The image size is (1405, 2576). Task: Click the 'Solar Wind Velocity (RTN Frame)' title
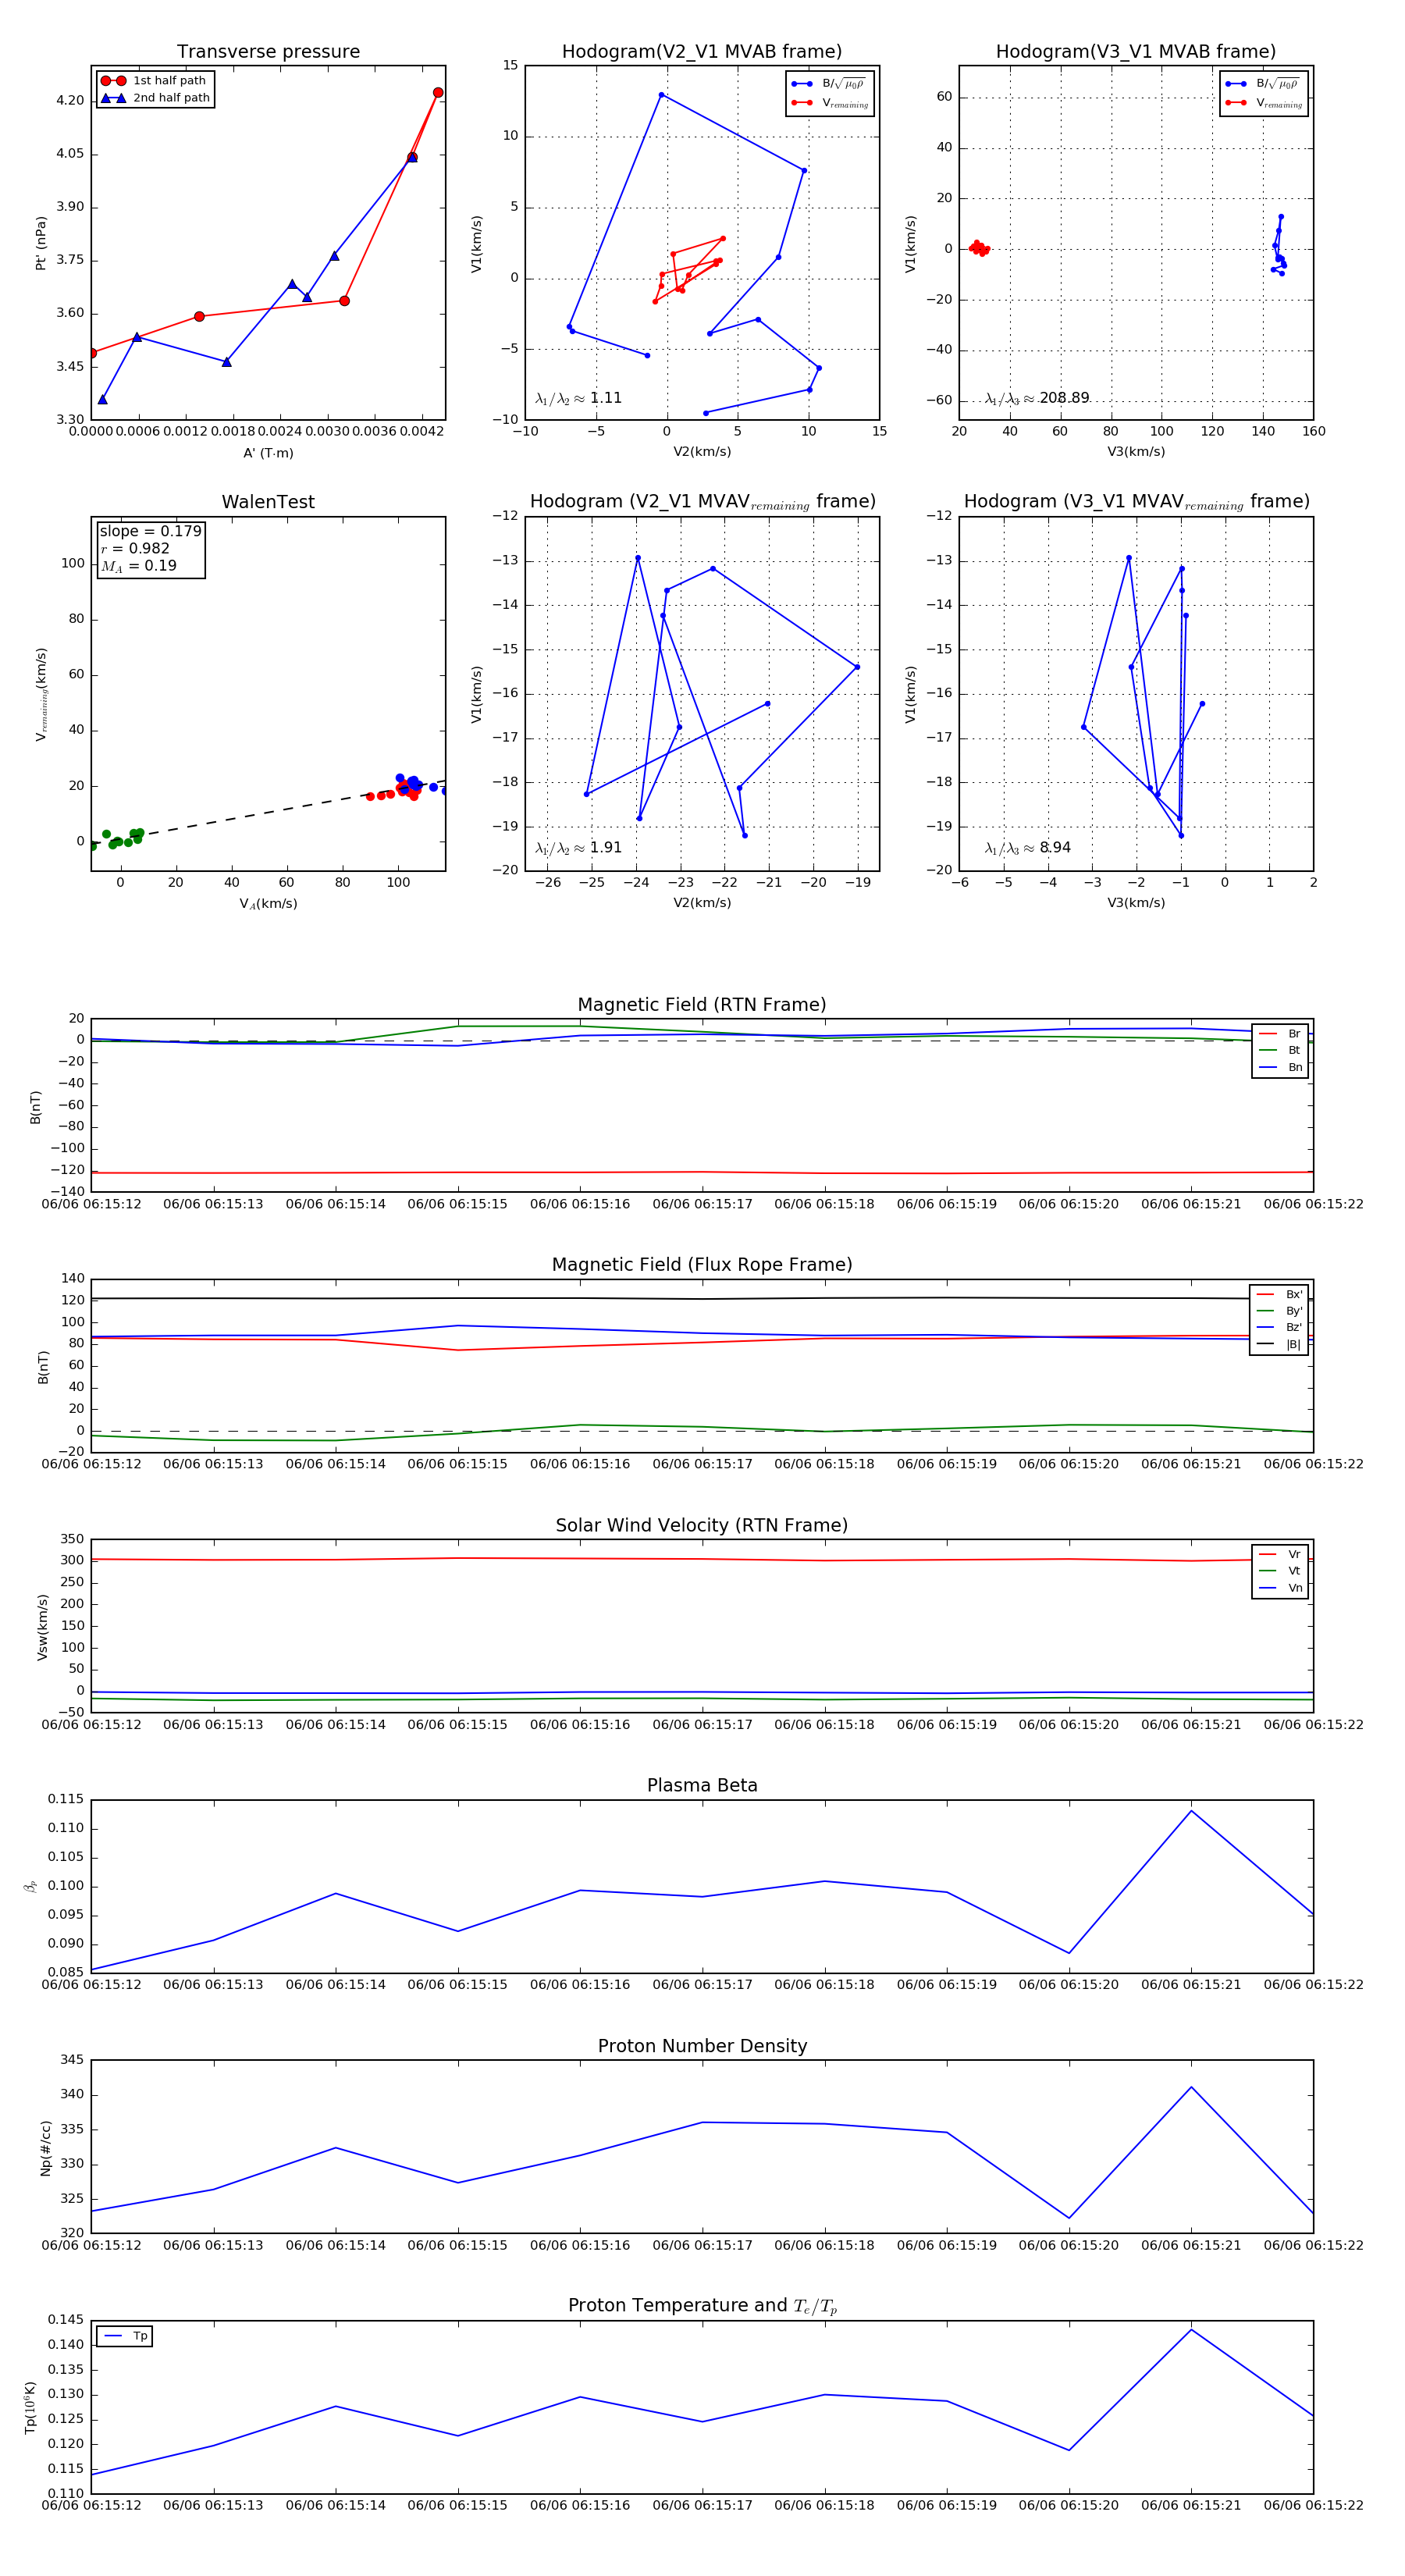click(x=702, y=1525)
